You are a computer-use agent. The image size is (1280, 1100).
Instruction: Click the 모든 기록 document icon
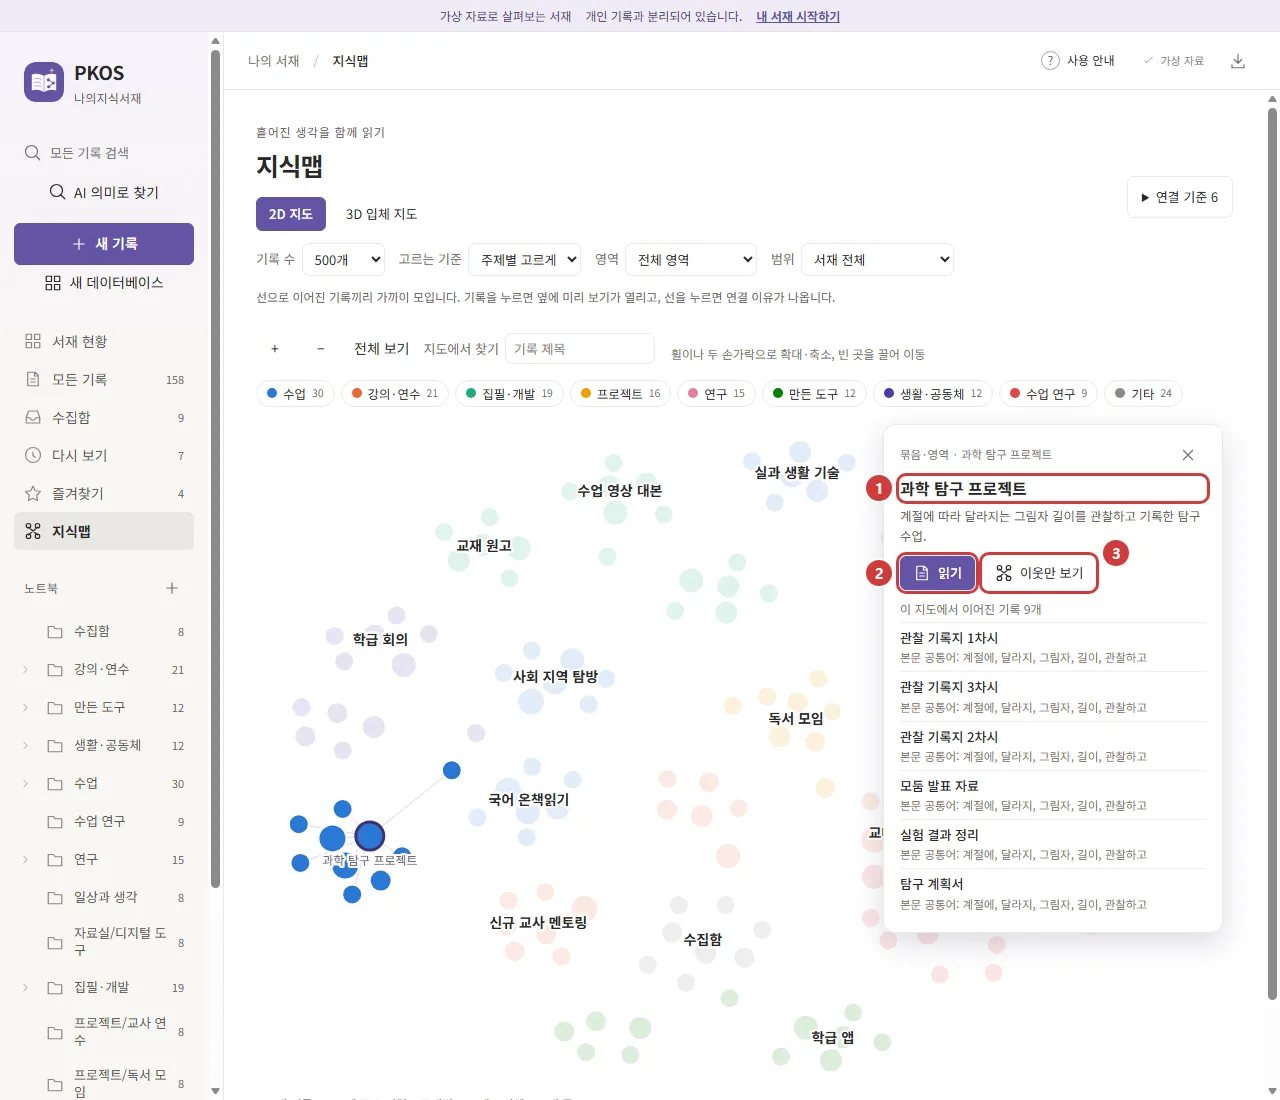pyautogui.click(x=33, y=379)
